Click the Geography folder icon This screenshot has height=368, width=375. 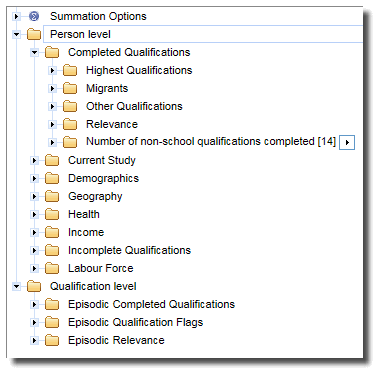click(52, 196)
